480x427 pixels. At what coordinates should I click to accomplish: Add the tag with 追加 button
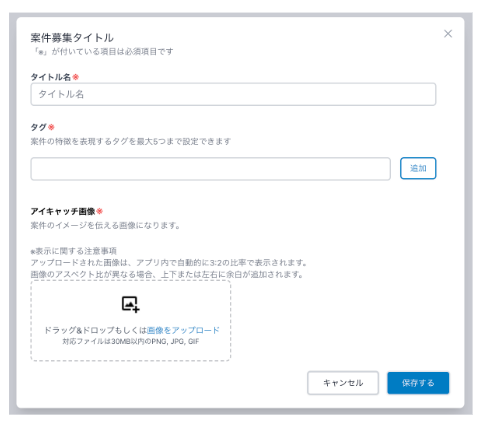418,168
